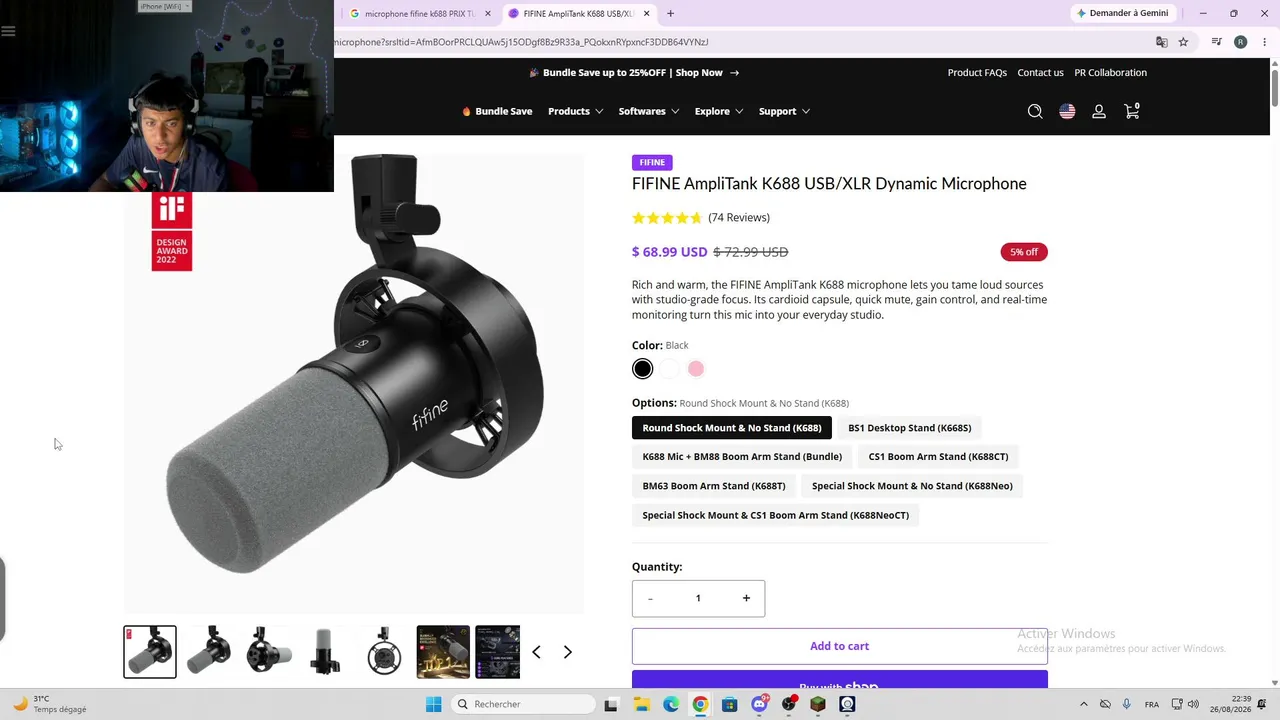This screenshot has width=1280, height=720.
Task: Open the weather widget showing 31°C
Action: click(50, 704)
